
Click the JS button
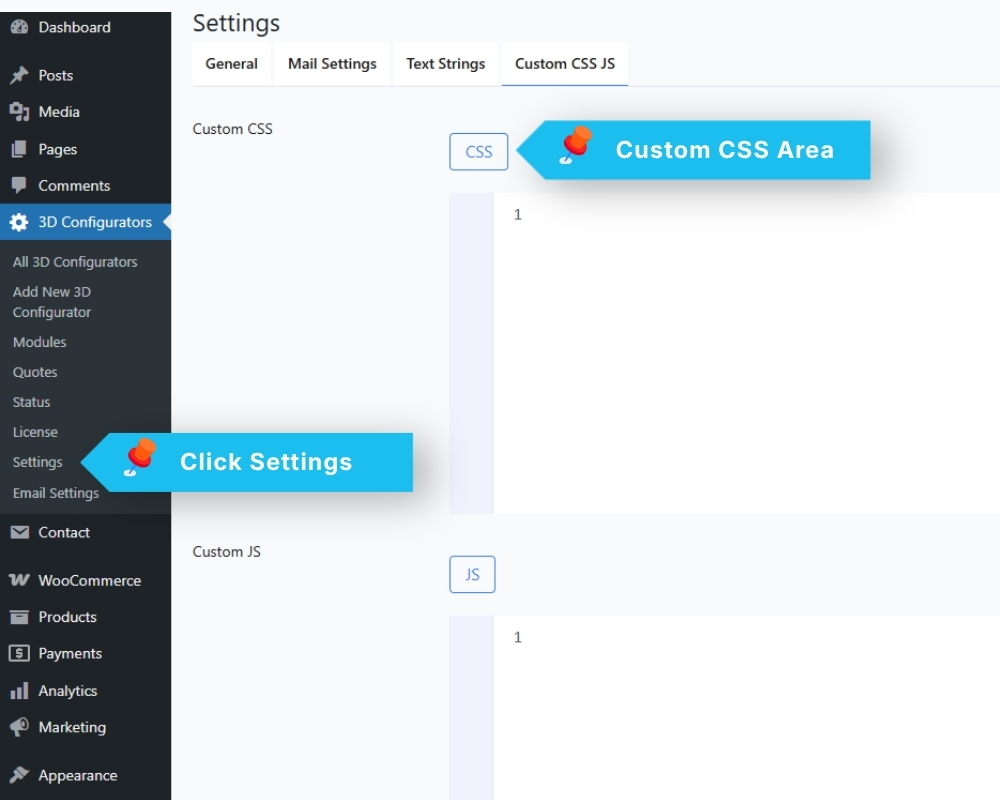[473, 575]
